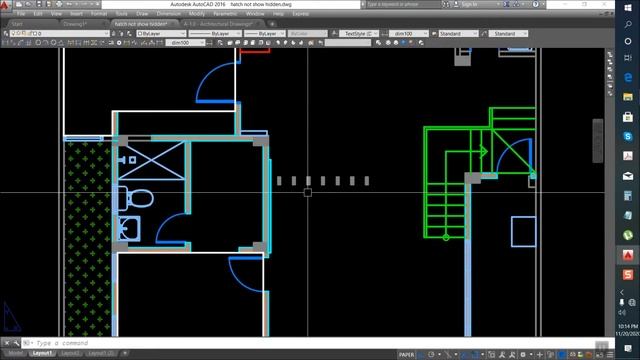The image size is (640, 360).
Task: Select the Linear dimension tool
Action: pyautogui.click(x=5, y=43)
